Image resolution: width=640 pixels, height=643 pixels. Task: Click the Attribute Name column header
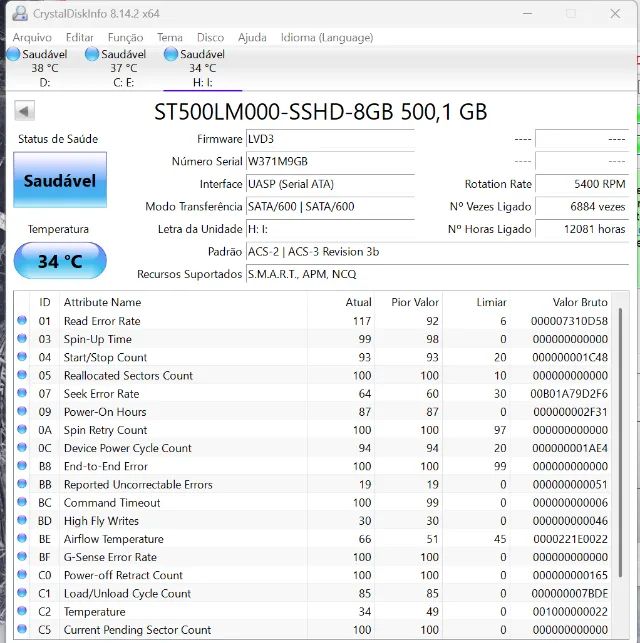point(183,302)
